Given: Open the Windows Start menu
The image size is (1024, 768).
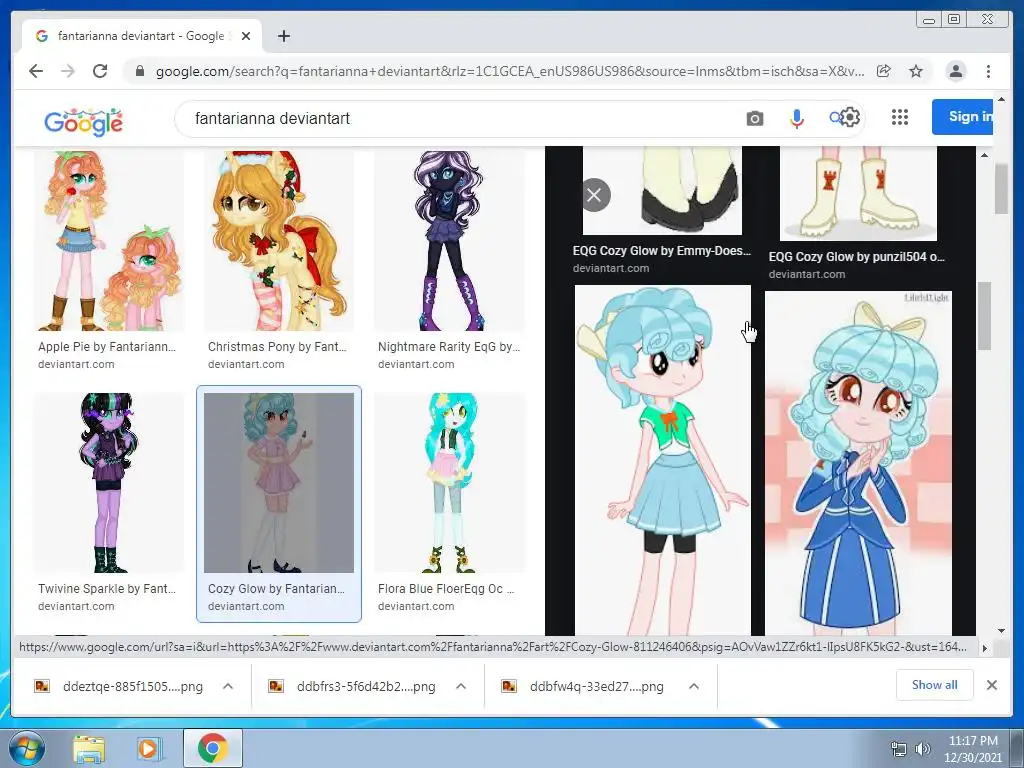Looking at the screenshot, I should (26, 748).
